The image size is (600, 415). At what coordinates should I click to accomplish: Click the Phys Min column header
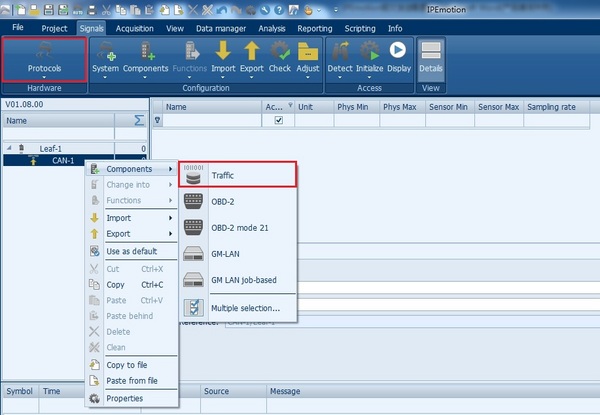357,107
